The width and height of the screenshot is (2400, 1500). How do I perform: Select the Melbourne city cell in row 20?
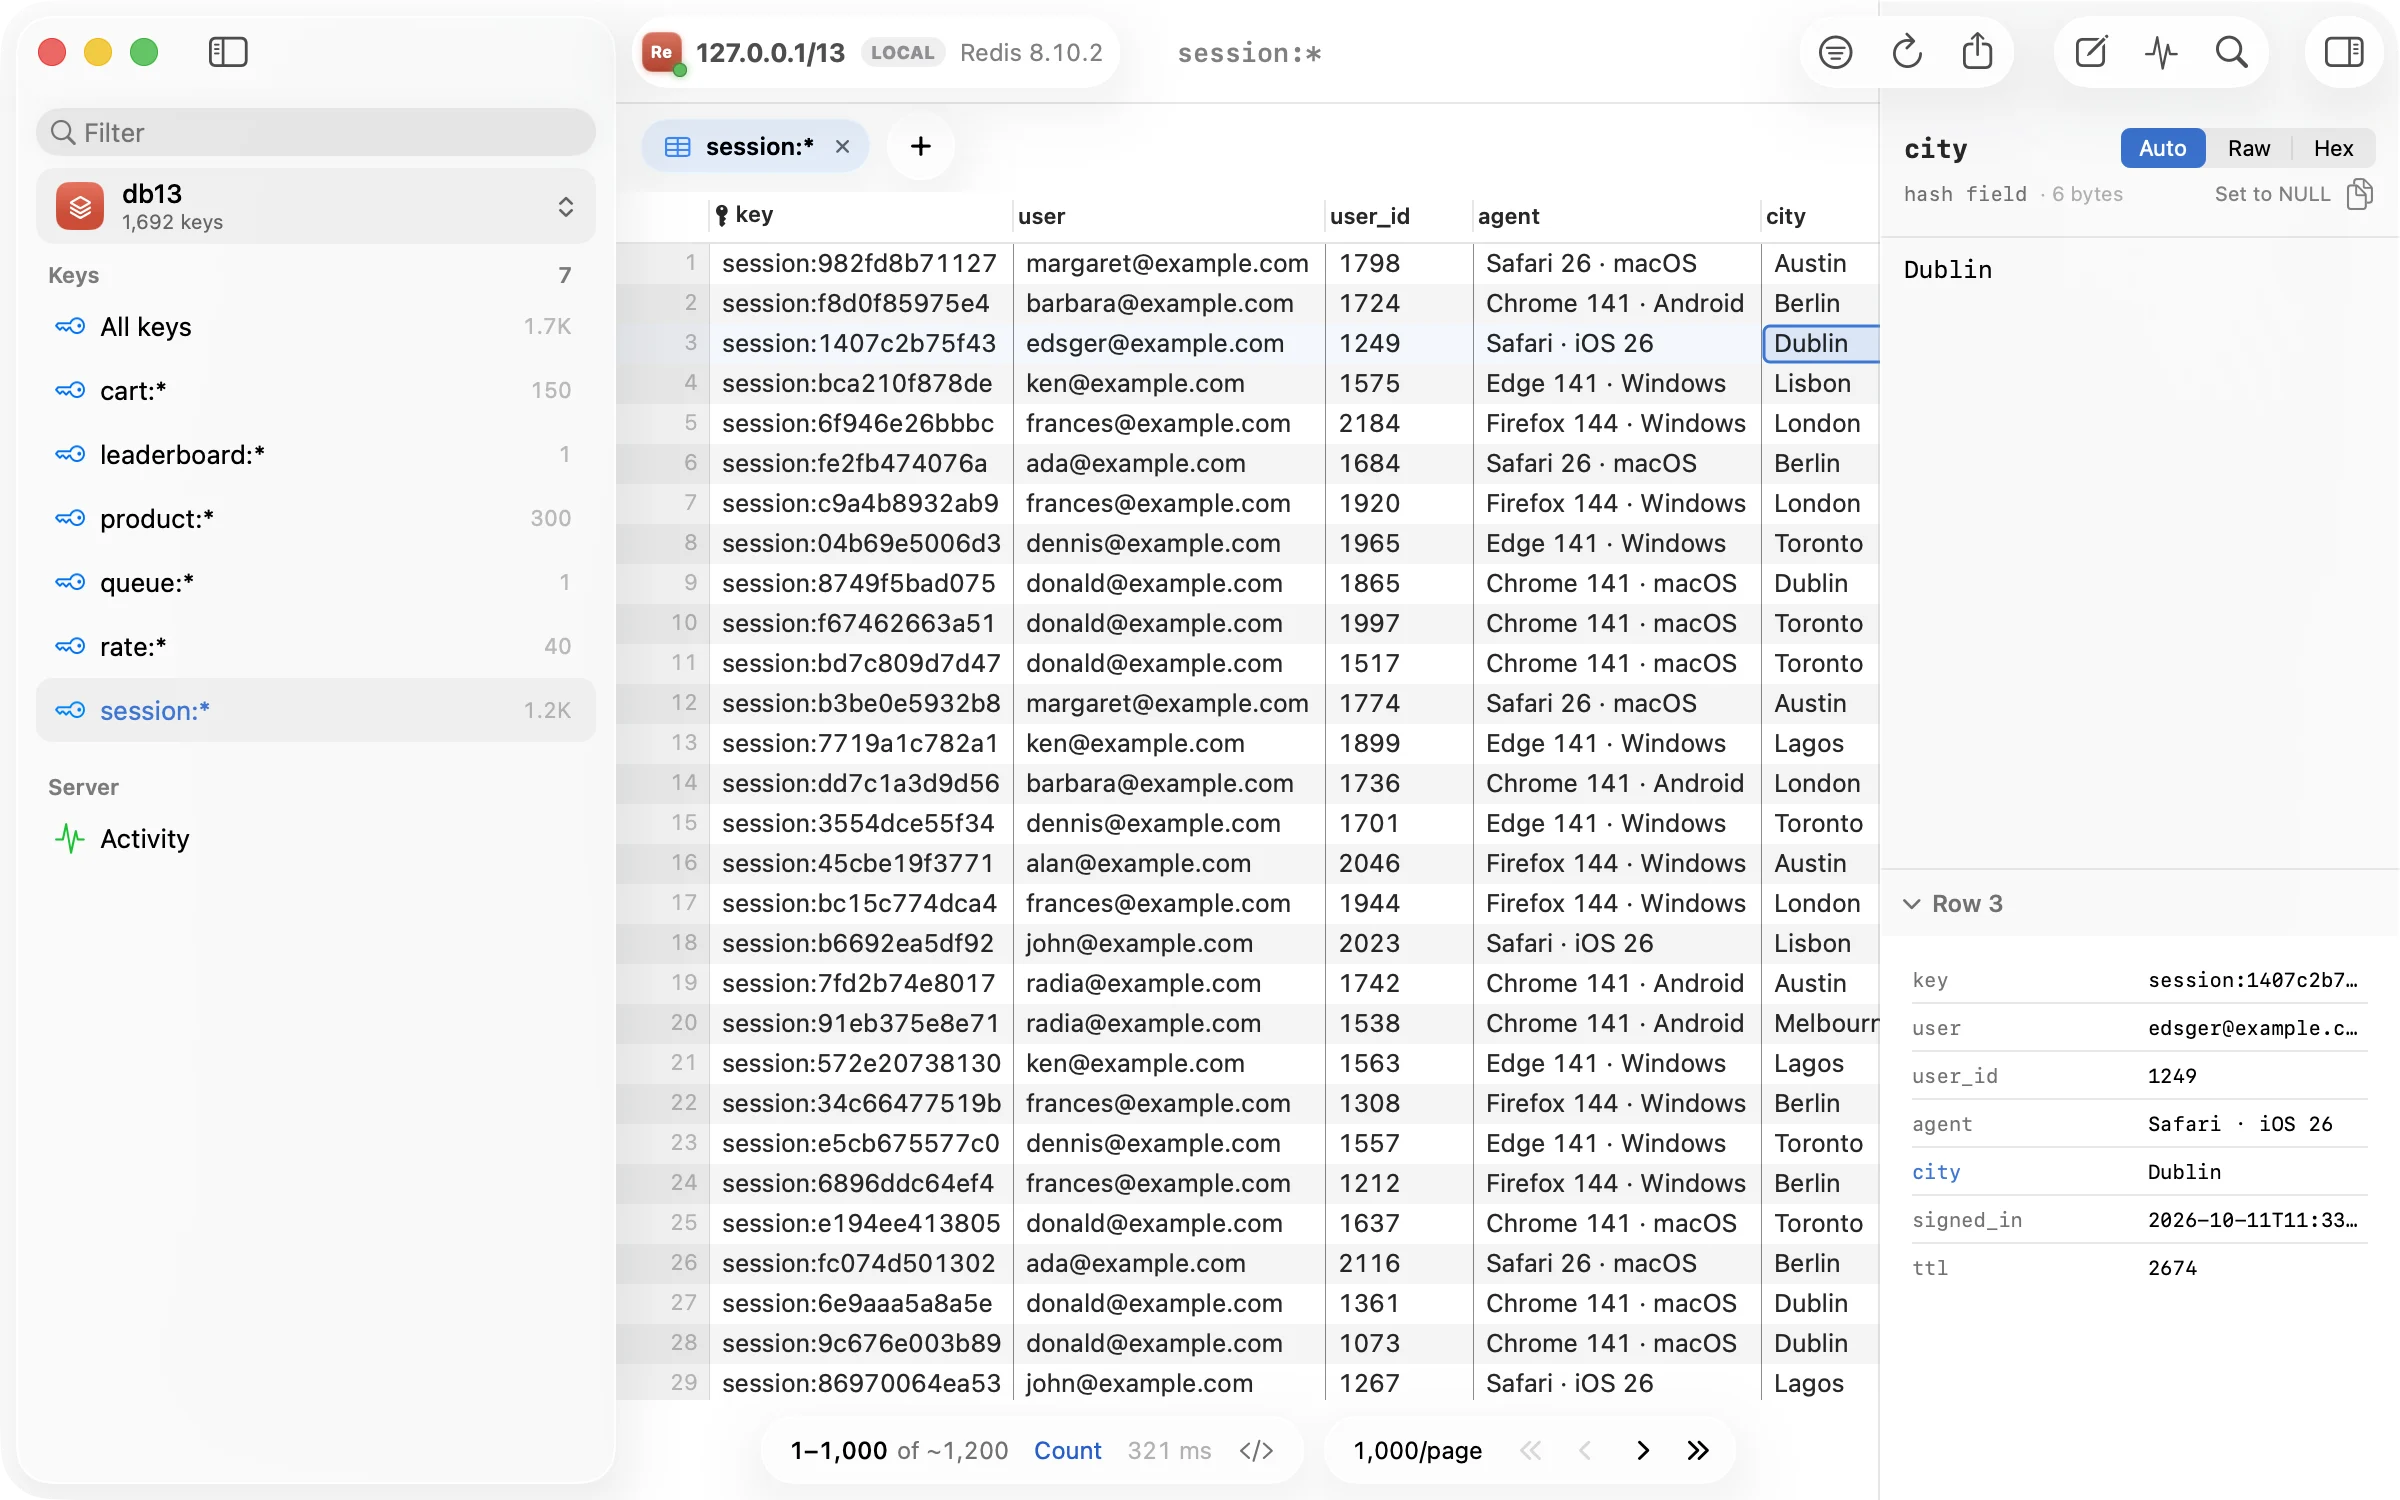pos(1820,1023)
